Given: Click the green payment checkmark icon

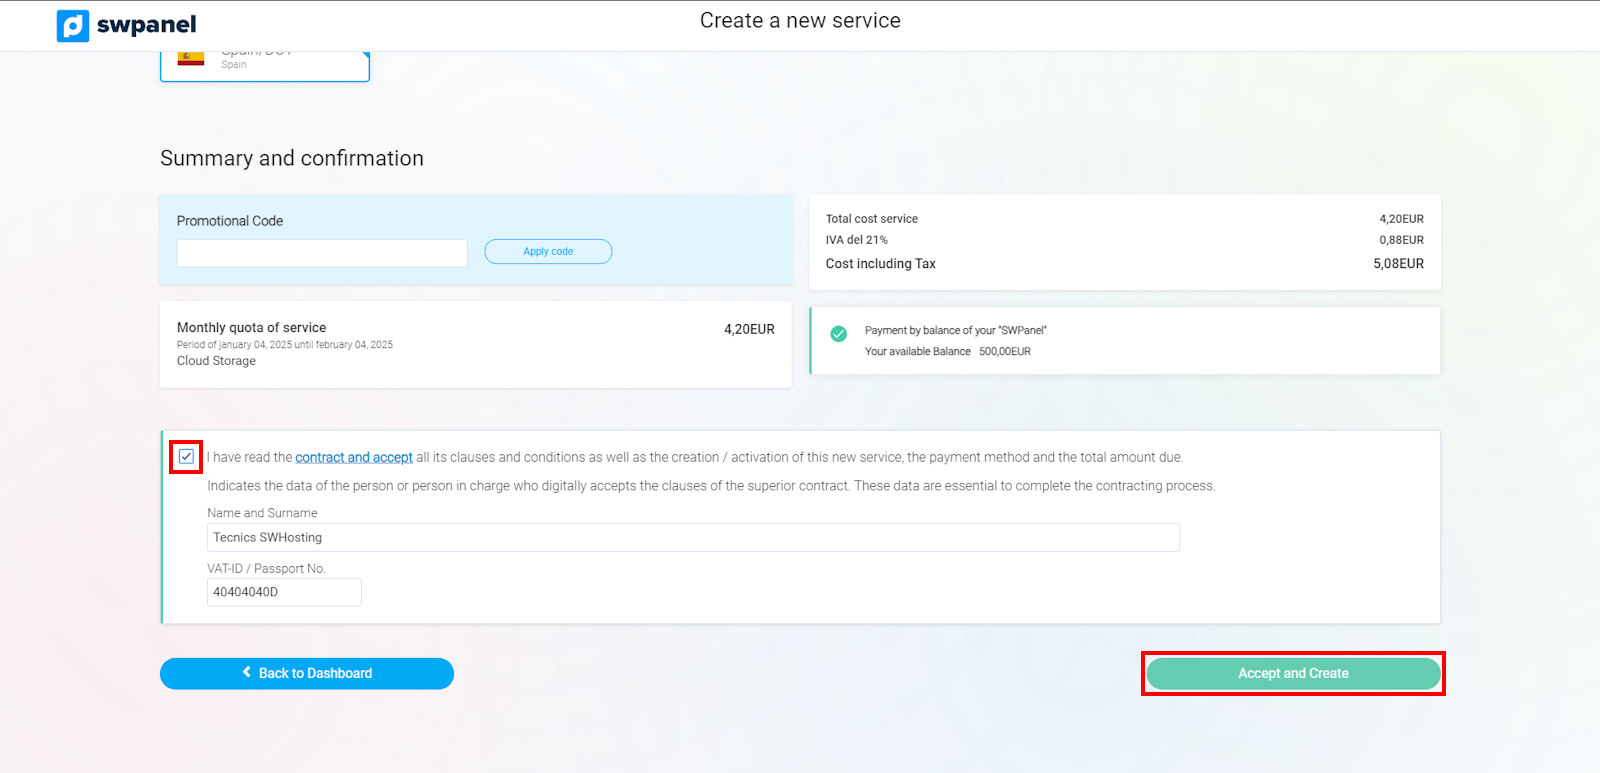Looking at the screenshot, I should (839, 334).
